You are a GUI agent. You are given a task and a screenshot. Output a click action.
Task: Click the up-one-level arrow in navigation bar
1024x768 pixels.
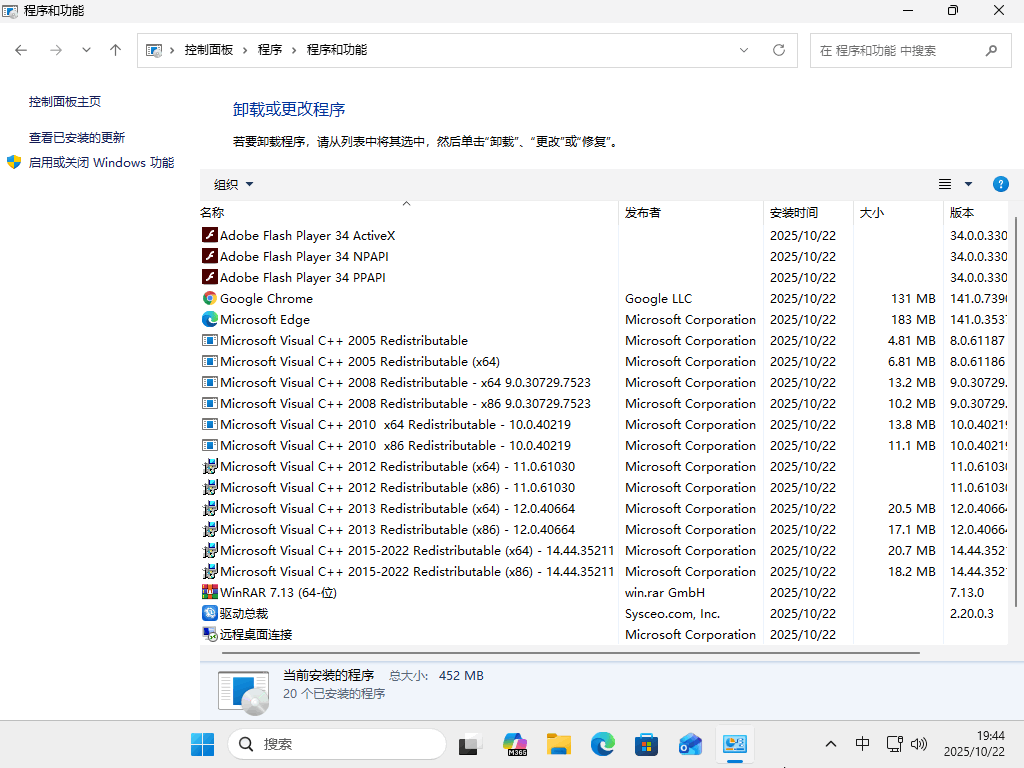(x=115, y=50)
